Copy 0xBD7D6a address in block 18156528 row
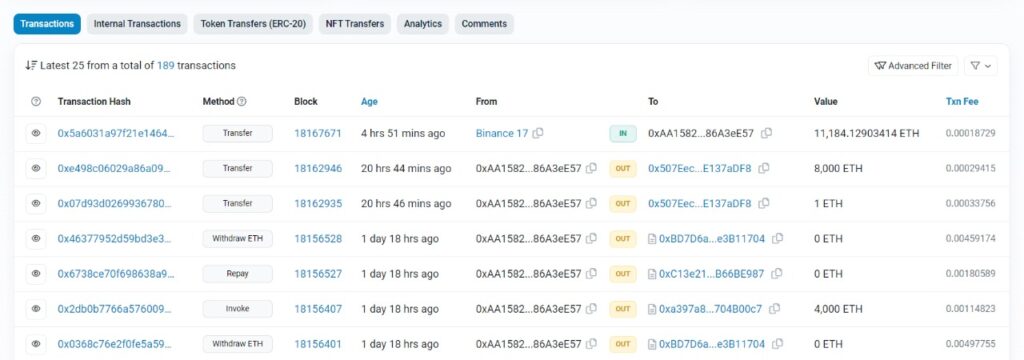 [777, 238]
